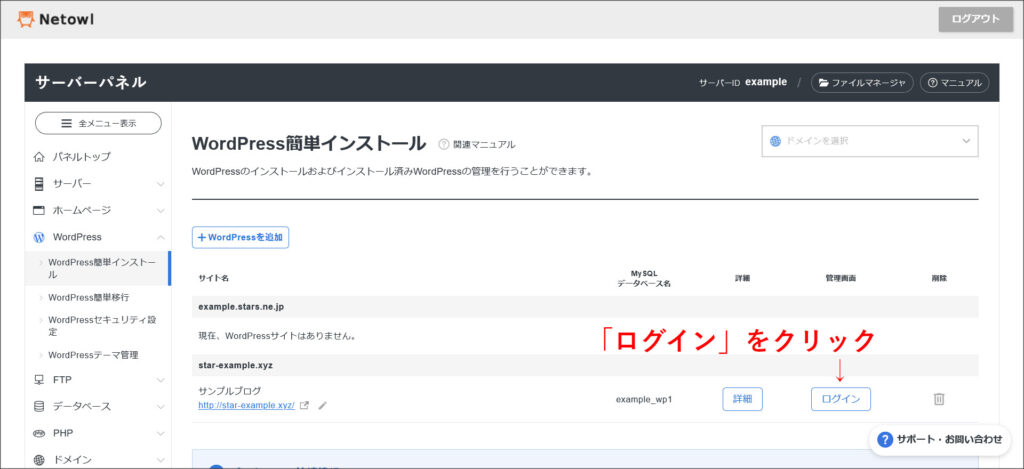Image resolution: width=1024 pixels, height=469 pixels.
Task: Click the WordPress logo icon in sidebar
Action: click(x=39, y=237)
